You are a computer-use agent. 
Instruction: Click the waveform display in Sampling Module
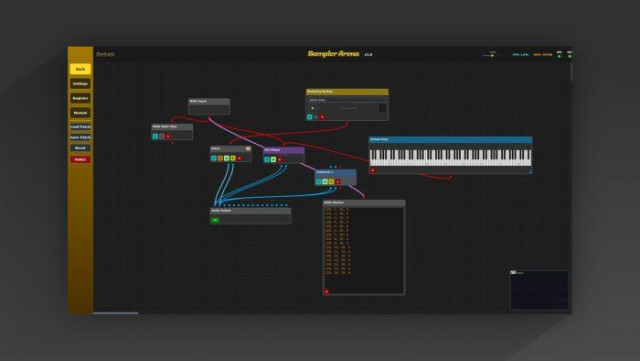coord(348,108)
